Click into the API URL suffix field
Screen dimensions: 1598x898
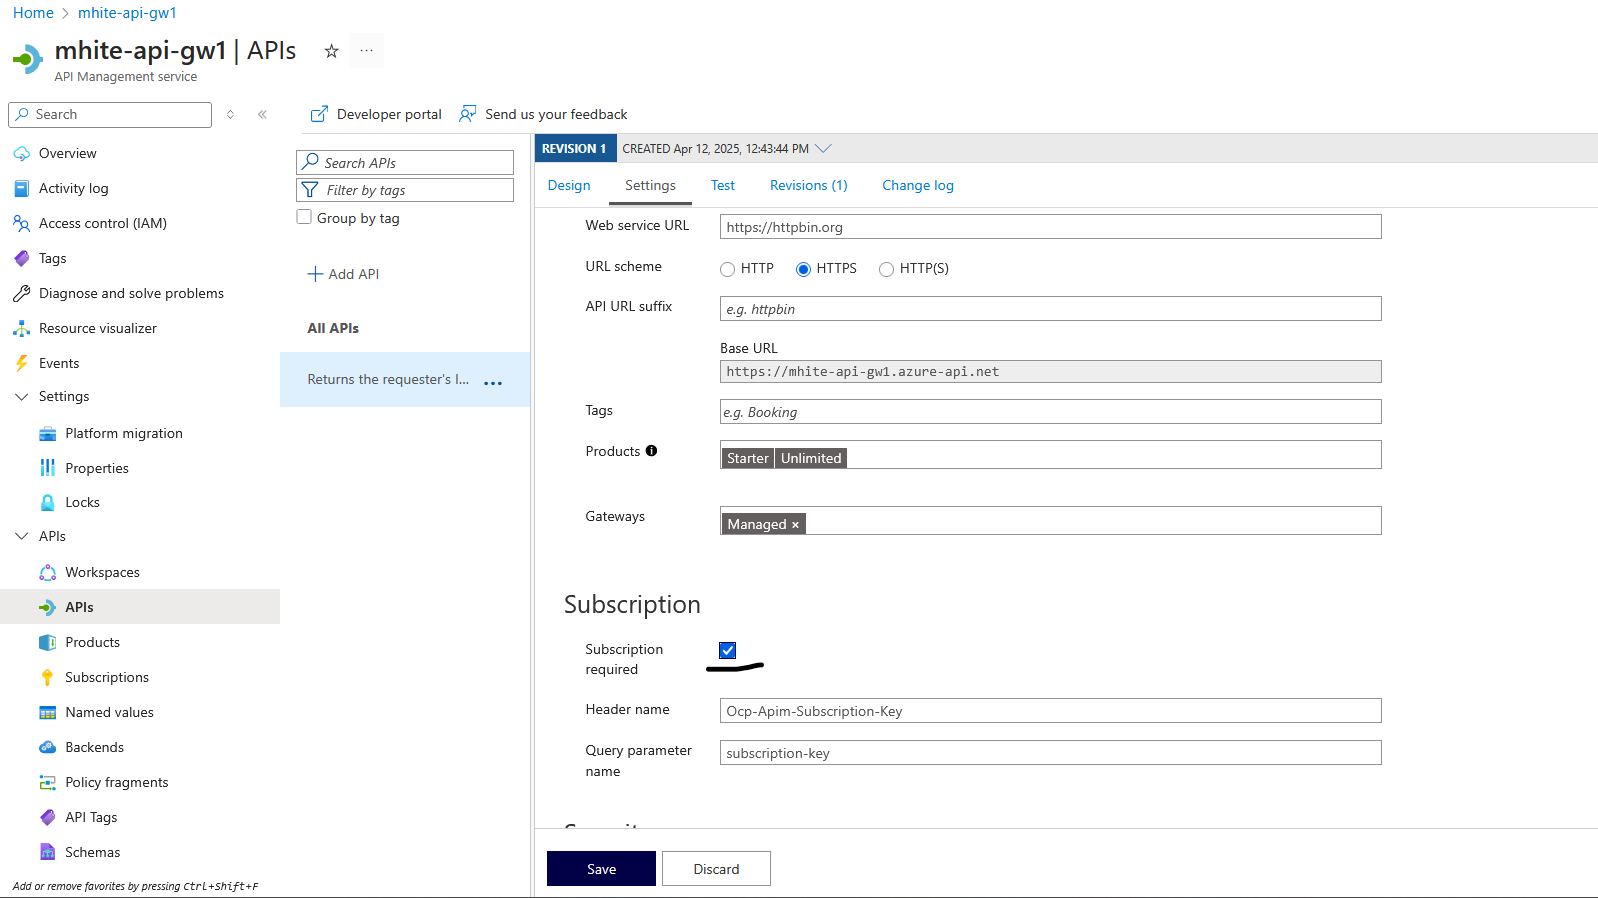pyautogui.click(x=1050, y=309)
